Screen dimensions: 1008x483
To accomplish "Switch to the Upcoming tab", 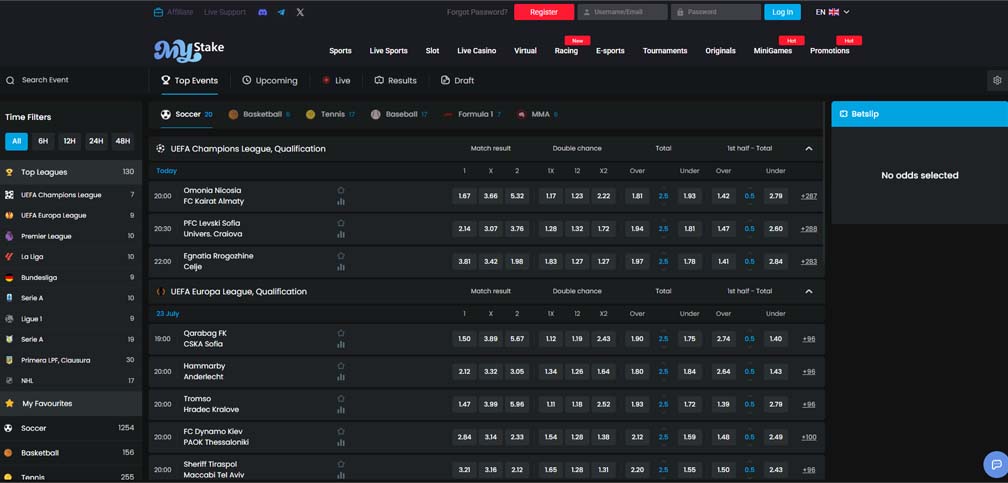I will [270, 80].
